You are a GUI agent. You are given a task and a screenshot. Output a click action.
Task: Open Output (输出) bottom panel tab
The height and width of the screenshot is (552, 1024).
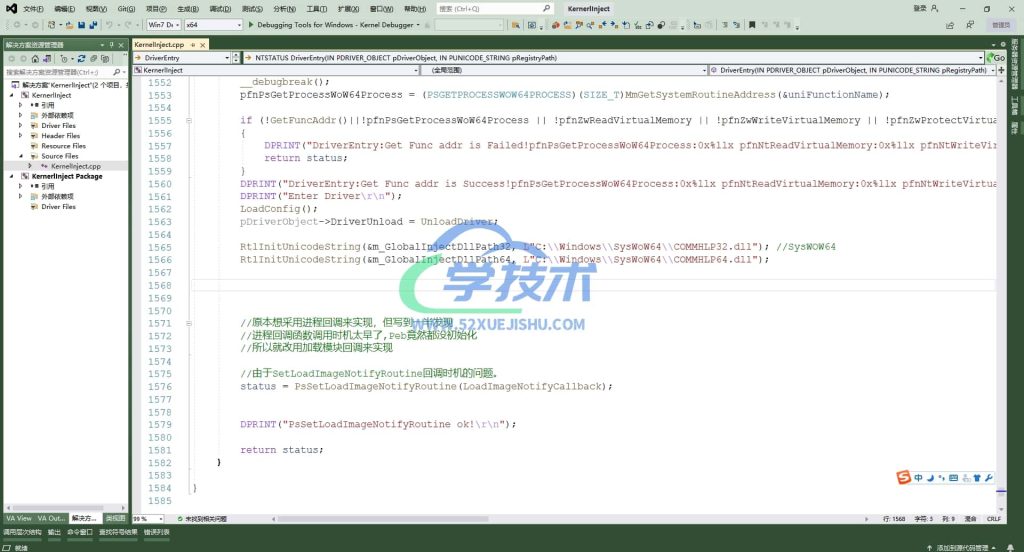(54, 532)
